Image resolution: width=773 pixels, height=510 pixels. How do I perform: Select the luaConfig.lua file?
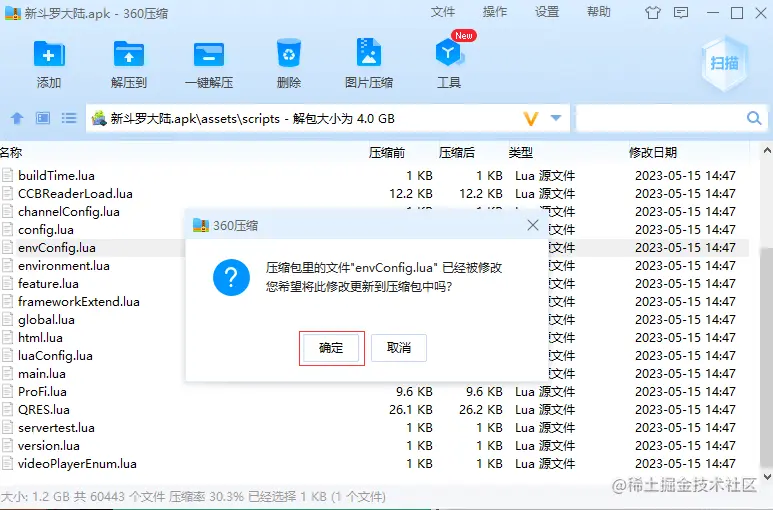tap(55, 356)
